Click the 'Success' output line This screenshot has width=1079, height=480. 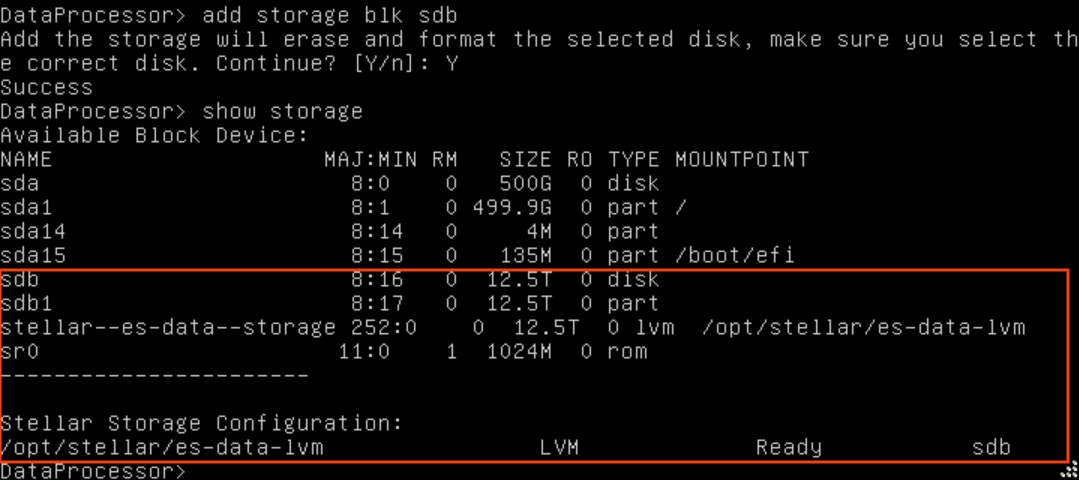pyautogui.click(x=47, y=87)
